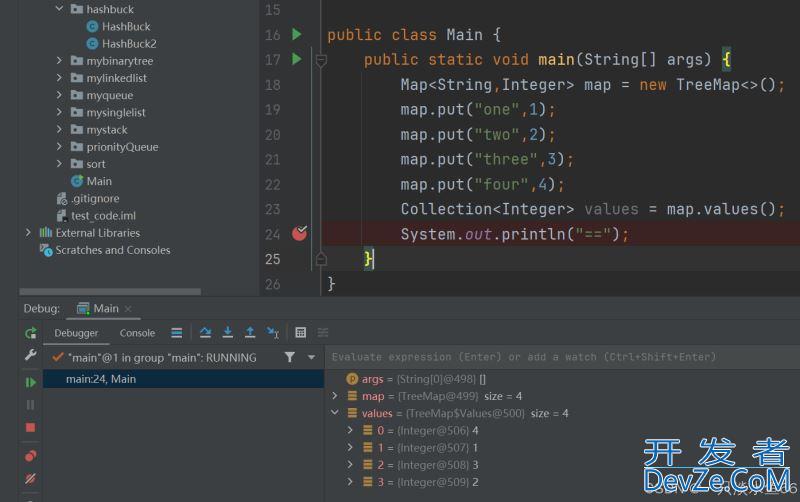Collapse the hashbuck folder
This screenshot has height=502, width=800.
(59, 9)
